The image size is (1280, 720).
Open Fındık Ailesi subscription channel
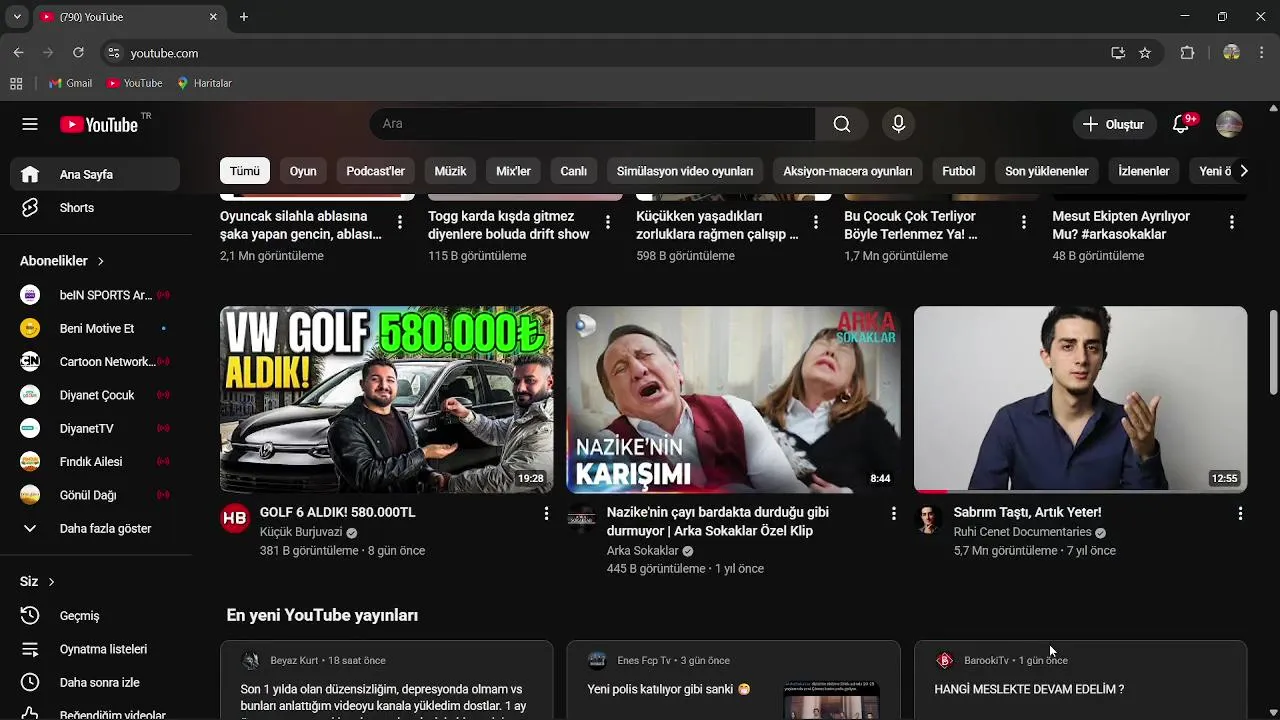click(96, 462)
